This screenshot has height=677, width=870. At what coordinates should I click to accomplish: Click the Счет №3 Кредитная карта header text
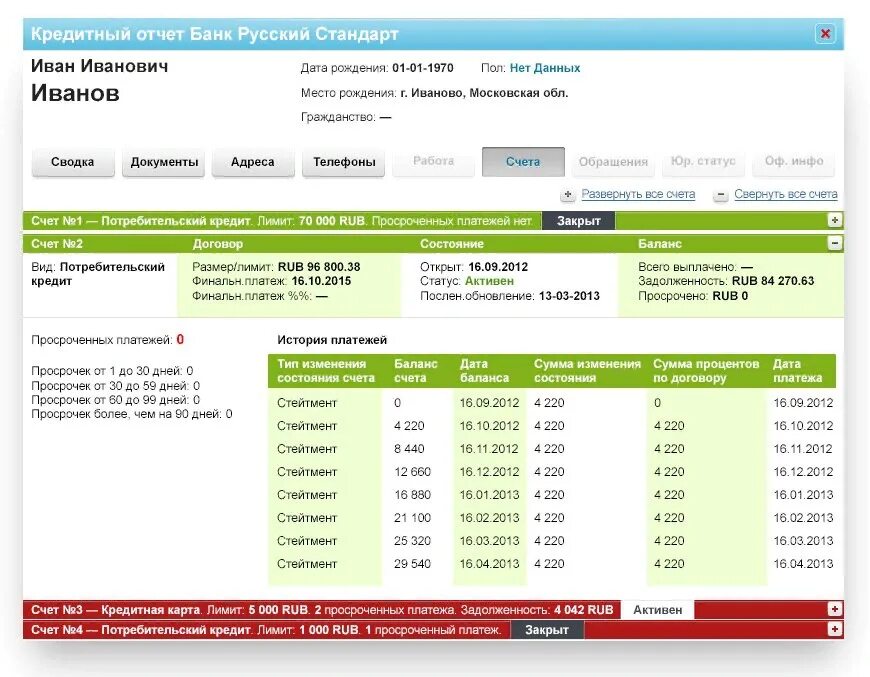coord(115,610)
